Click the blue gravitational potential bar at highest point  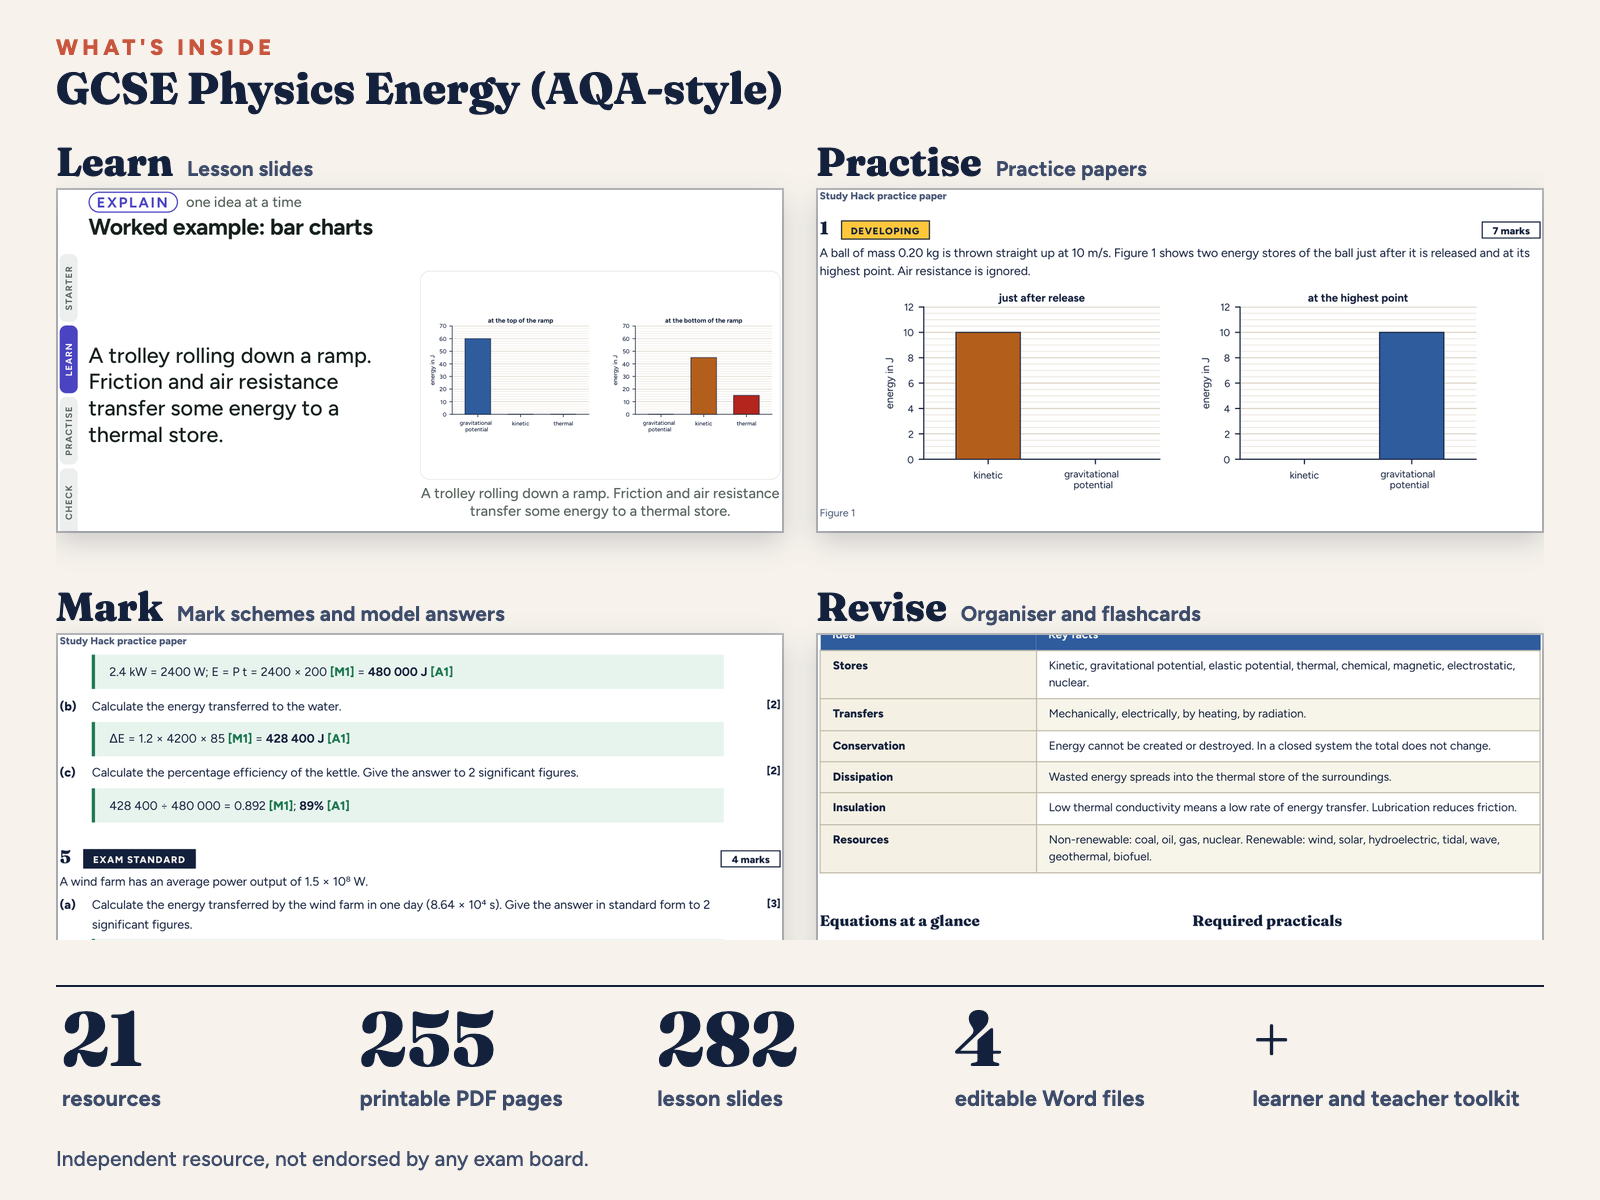(x=1411, y=396)
